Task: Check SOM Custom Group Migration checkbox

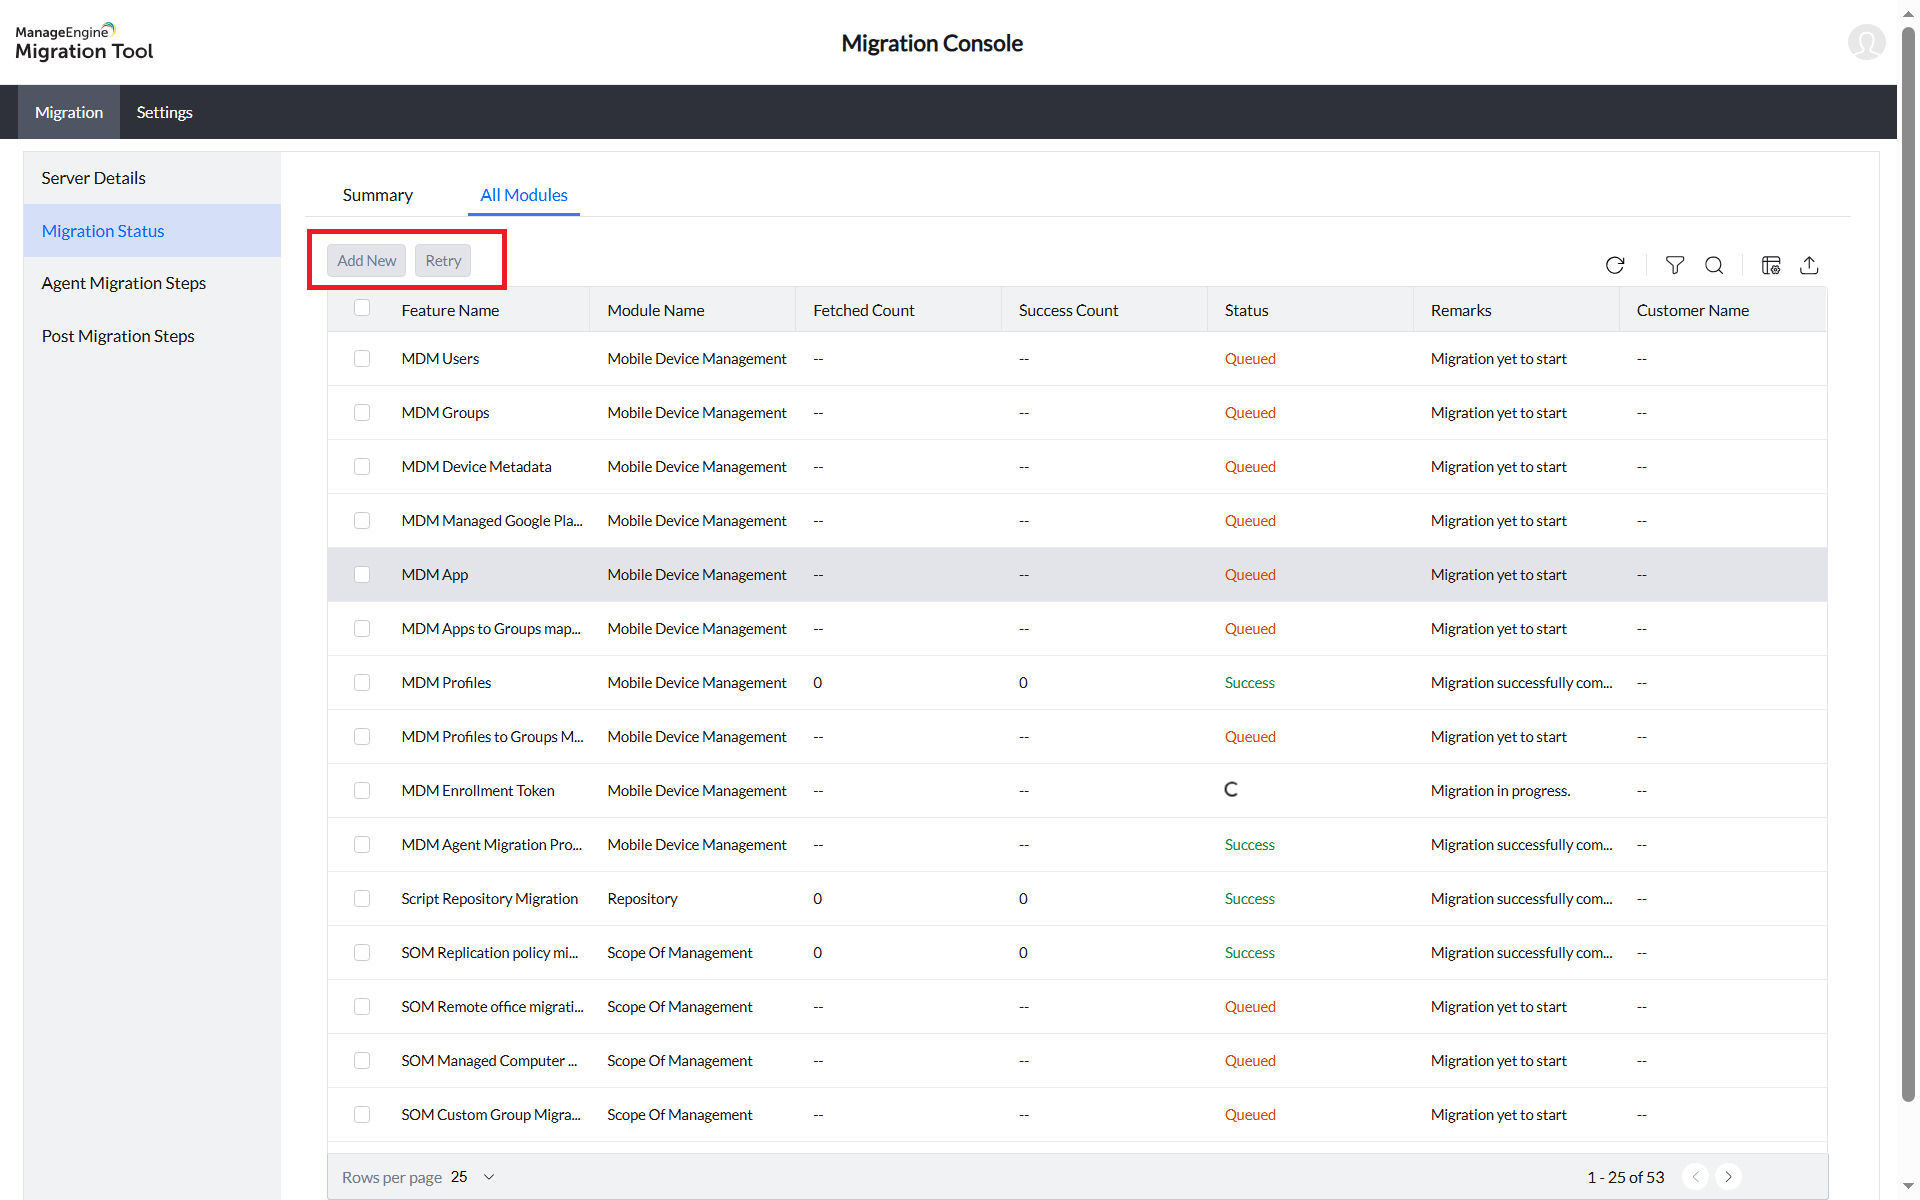Action: tap(362, 1115)
